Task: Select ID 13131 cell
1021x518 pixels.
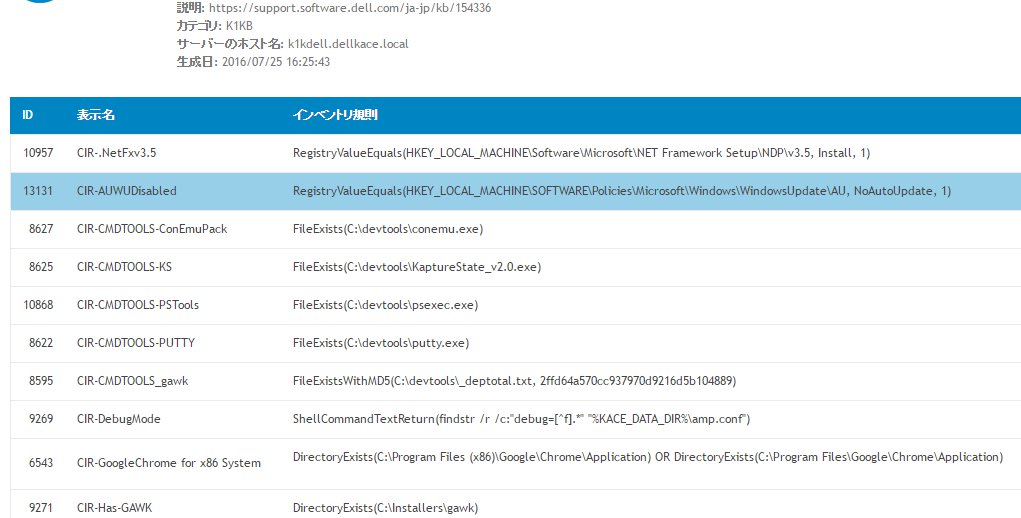Action: 38,191
